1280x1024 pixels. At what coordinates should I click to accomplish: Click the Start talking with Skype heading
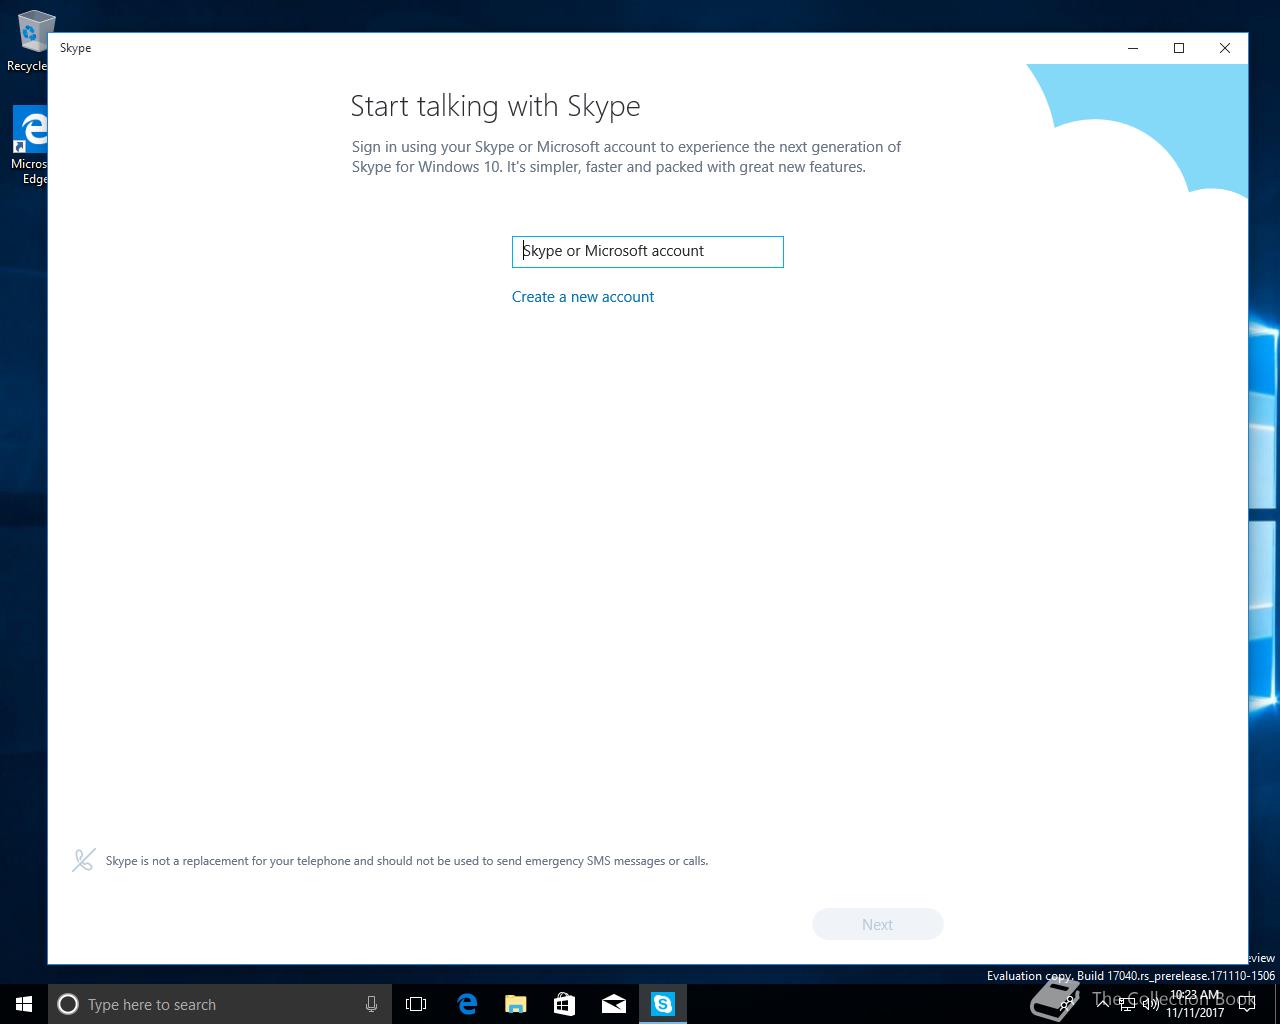tap(495, 106)
